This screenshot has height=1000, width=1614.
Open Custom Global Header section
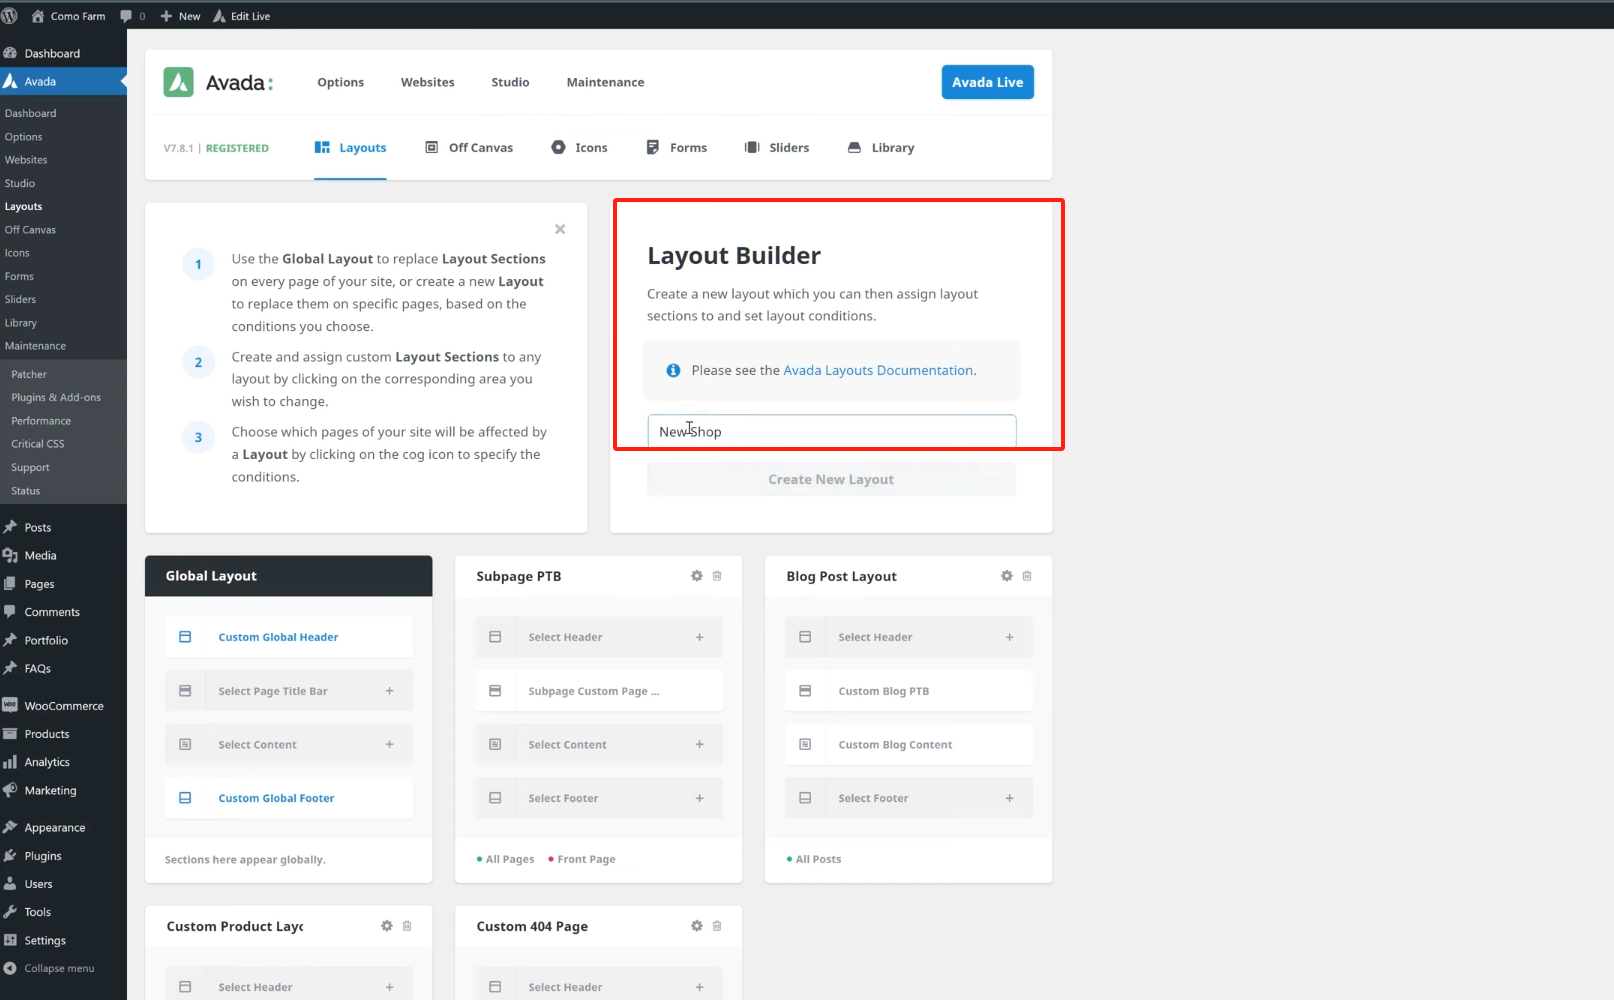(x=278, y=637)
